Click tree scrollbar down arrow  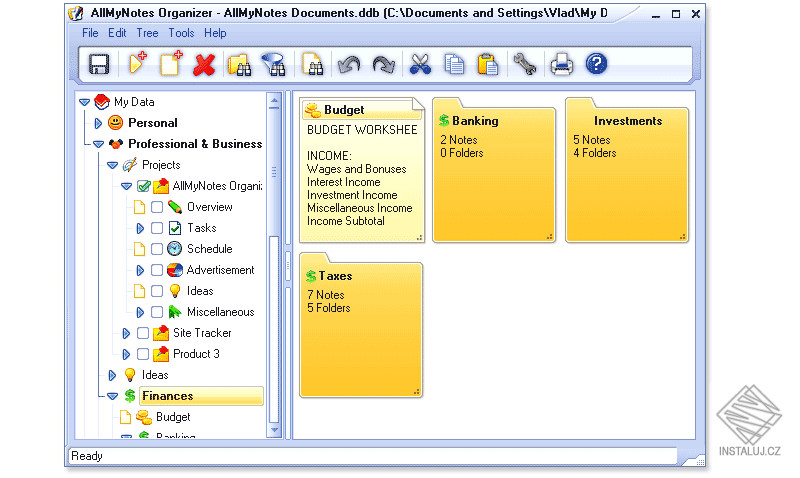274,430
